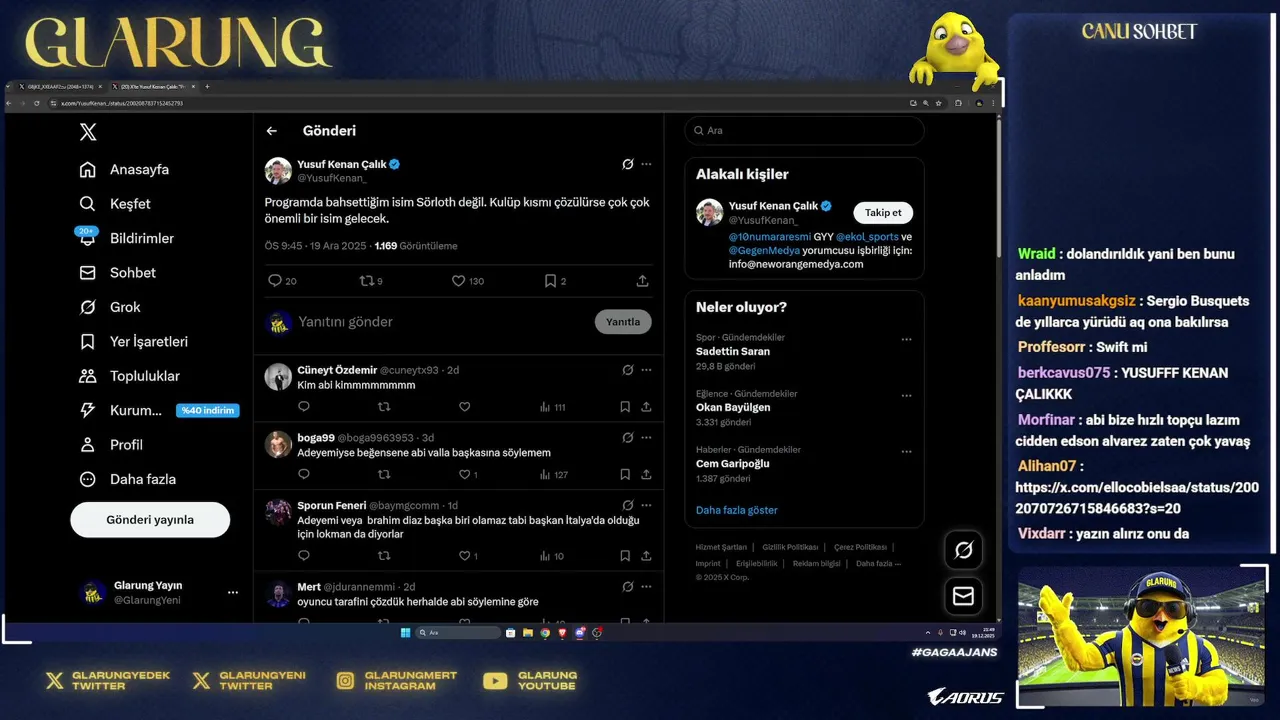Viewport: 1280px width, 720px height.
Task: Open Sadettin Saran trend options
Action: point(906,339)
